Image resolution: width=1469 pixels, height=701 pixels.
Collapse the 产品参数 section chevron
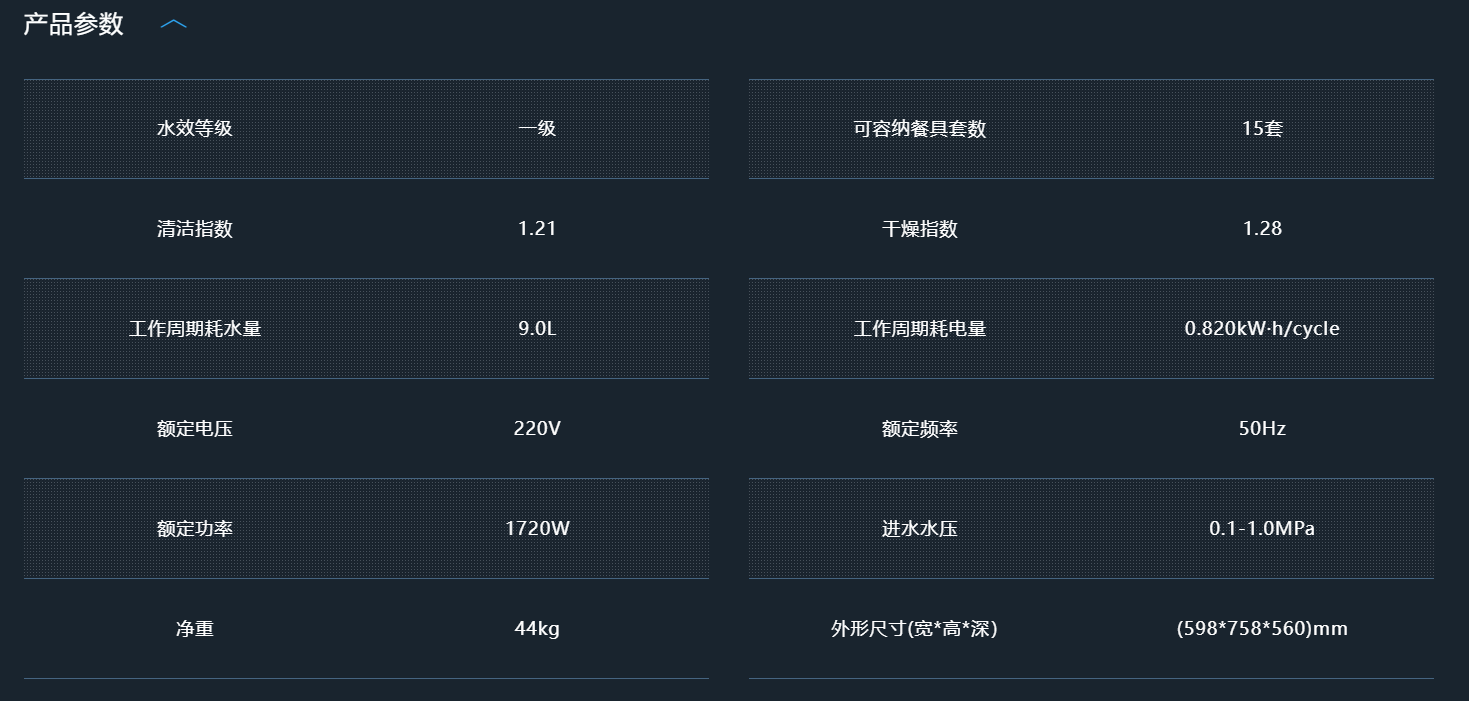tap(174, 24)
